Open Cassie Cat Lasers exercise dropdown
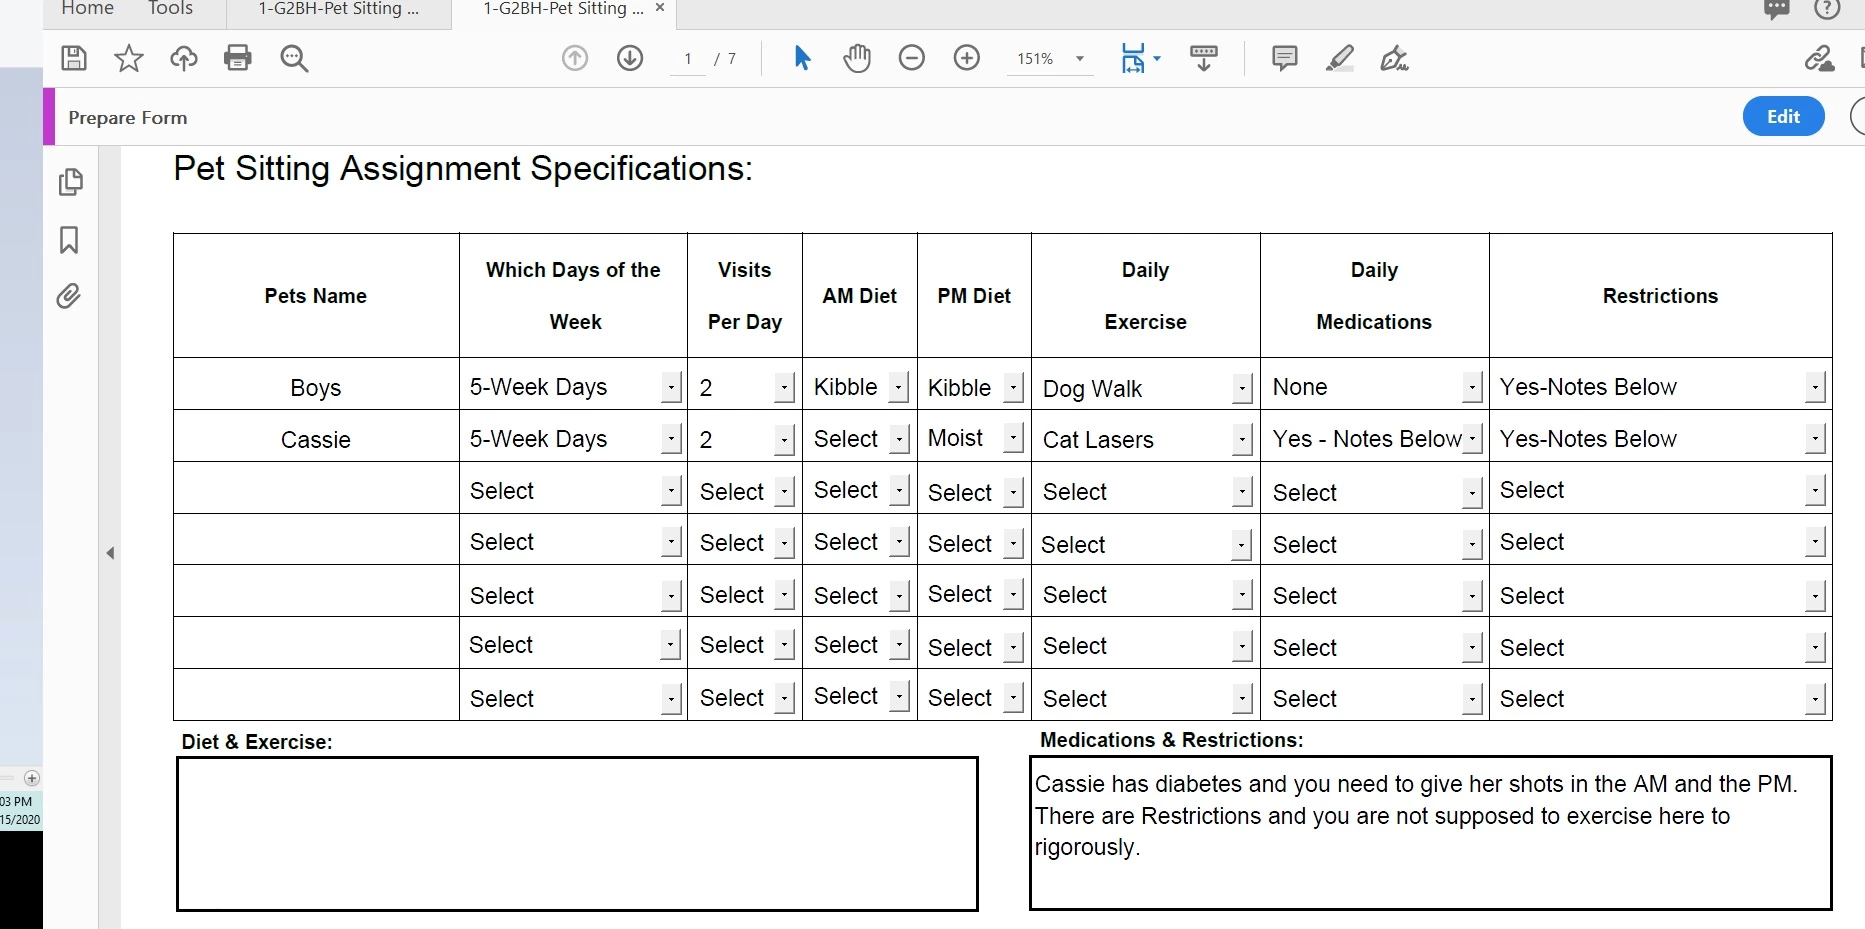The image size is (1865, 929). [1242, 439]
